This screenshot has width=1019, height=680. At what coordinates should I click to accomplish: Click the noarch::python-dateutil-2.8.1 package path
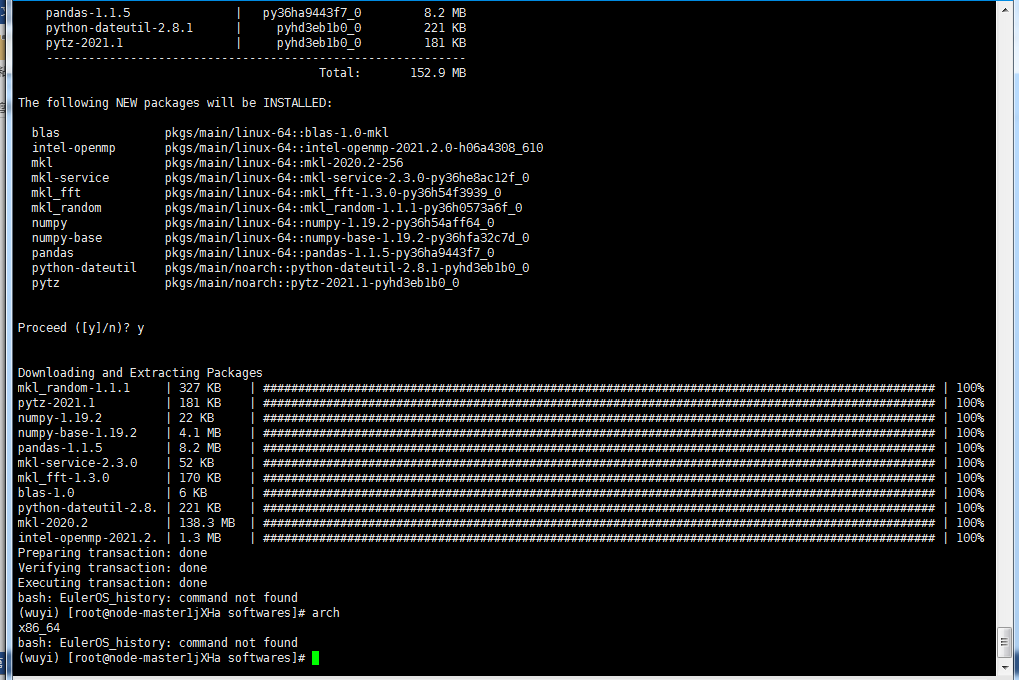[347, 267]
